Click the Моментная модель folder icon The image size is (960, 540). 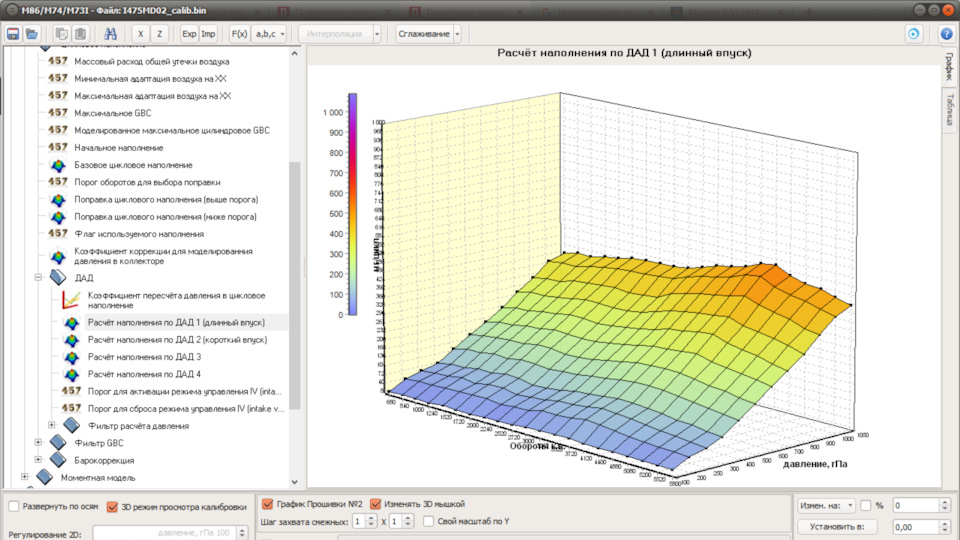pos(45,476)
